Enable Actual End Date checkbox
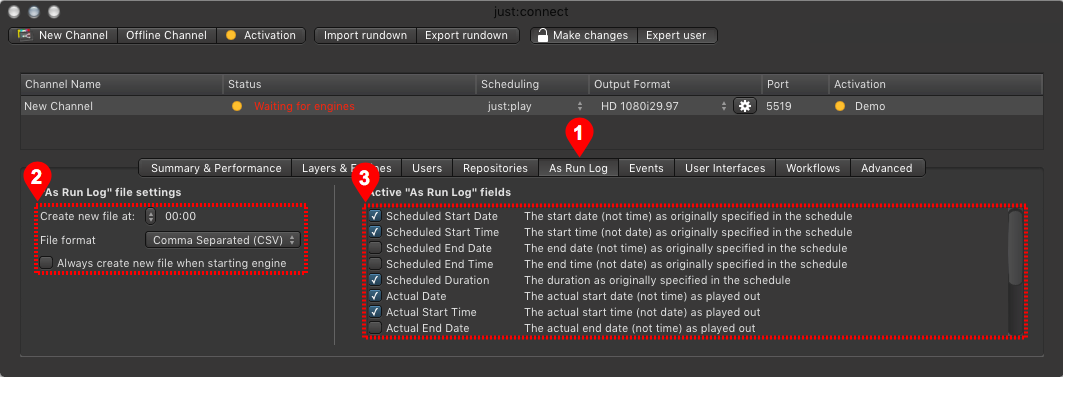Screen dimensions: 1083x397 click(375, 328)
